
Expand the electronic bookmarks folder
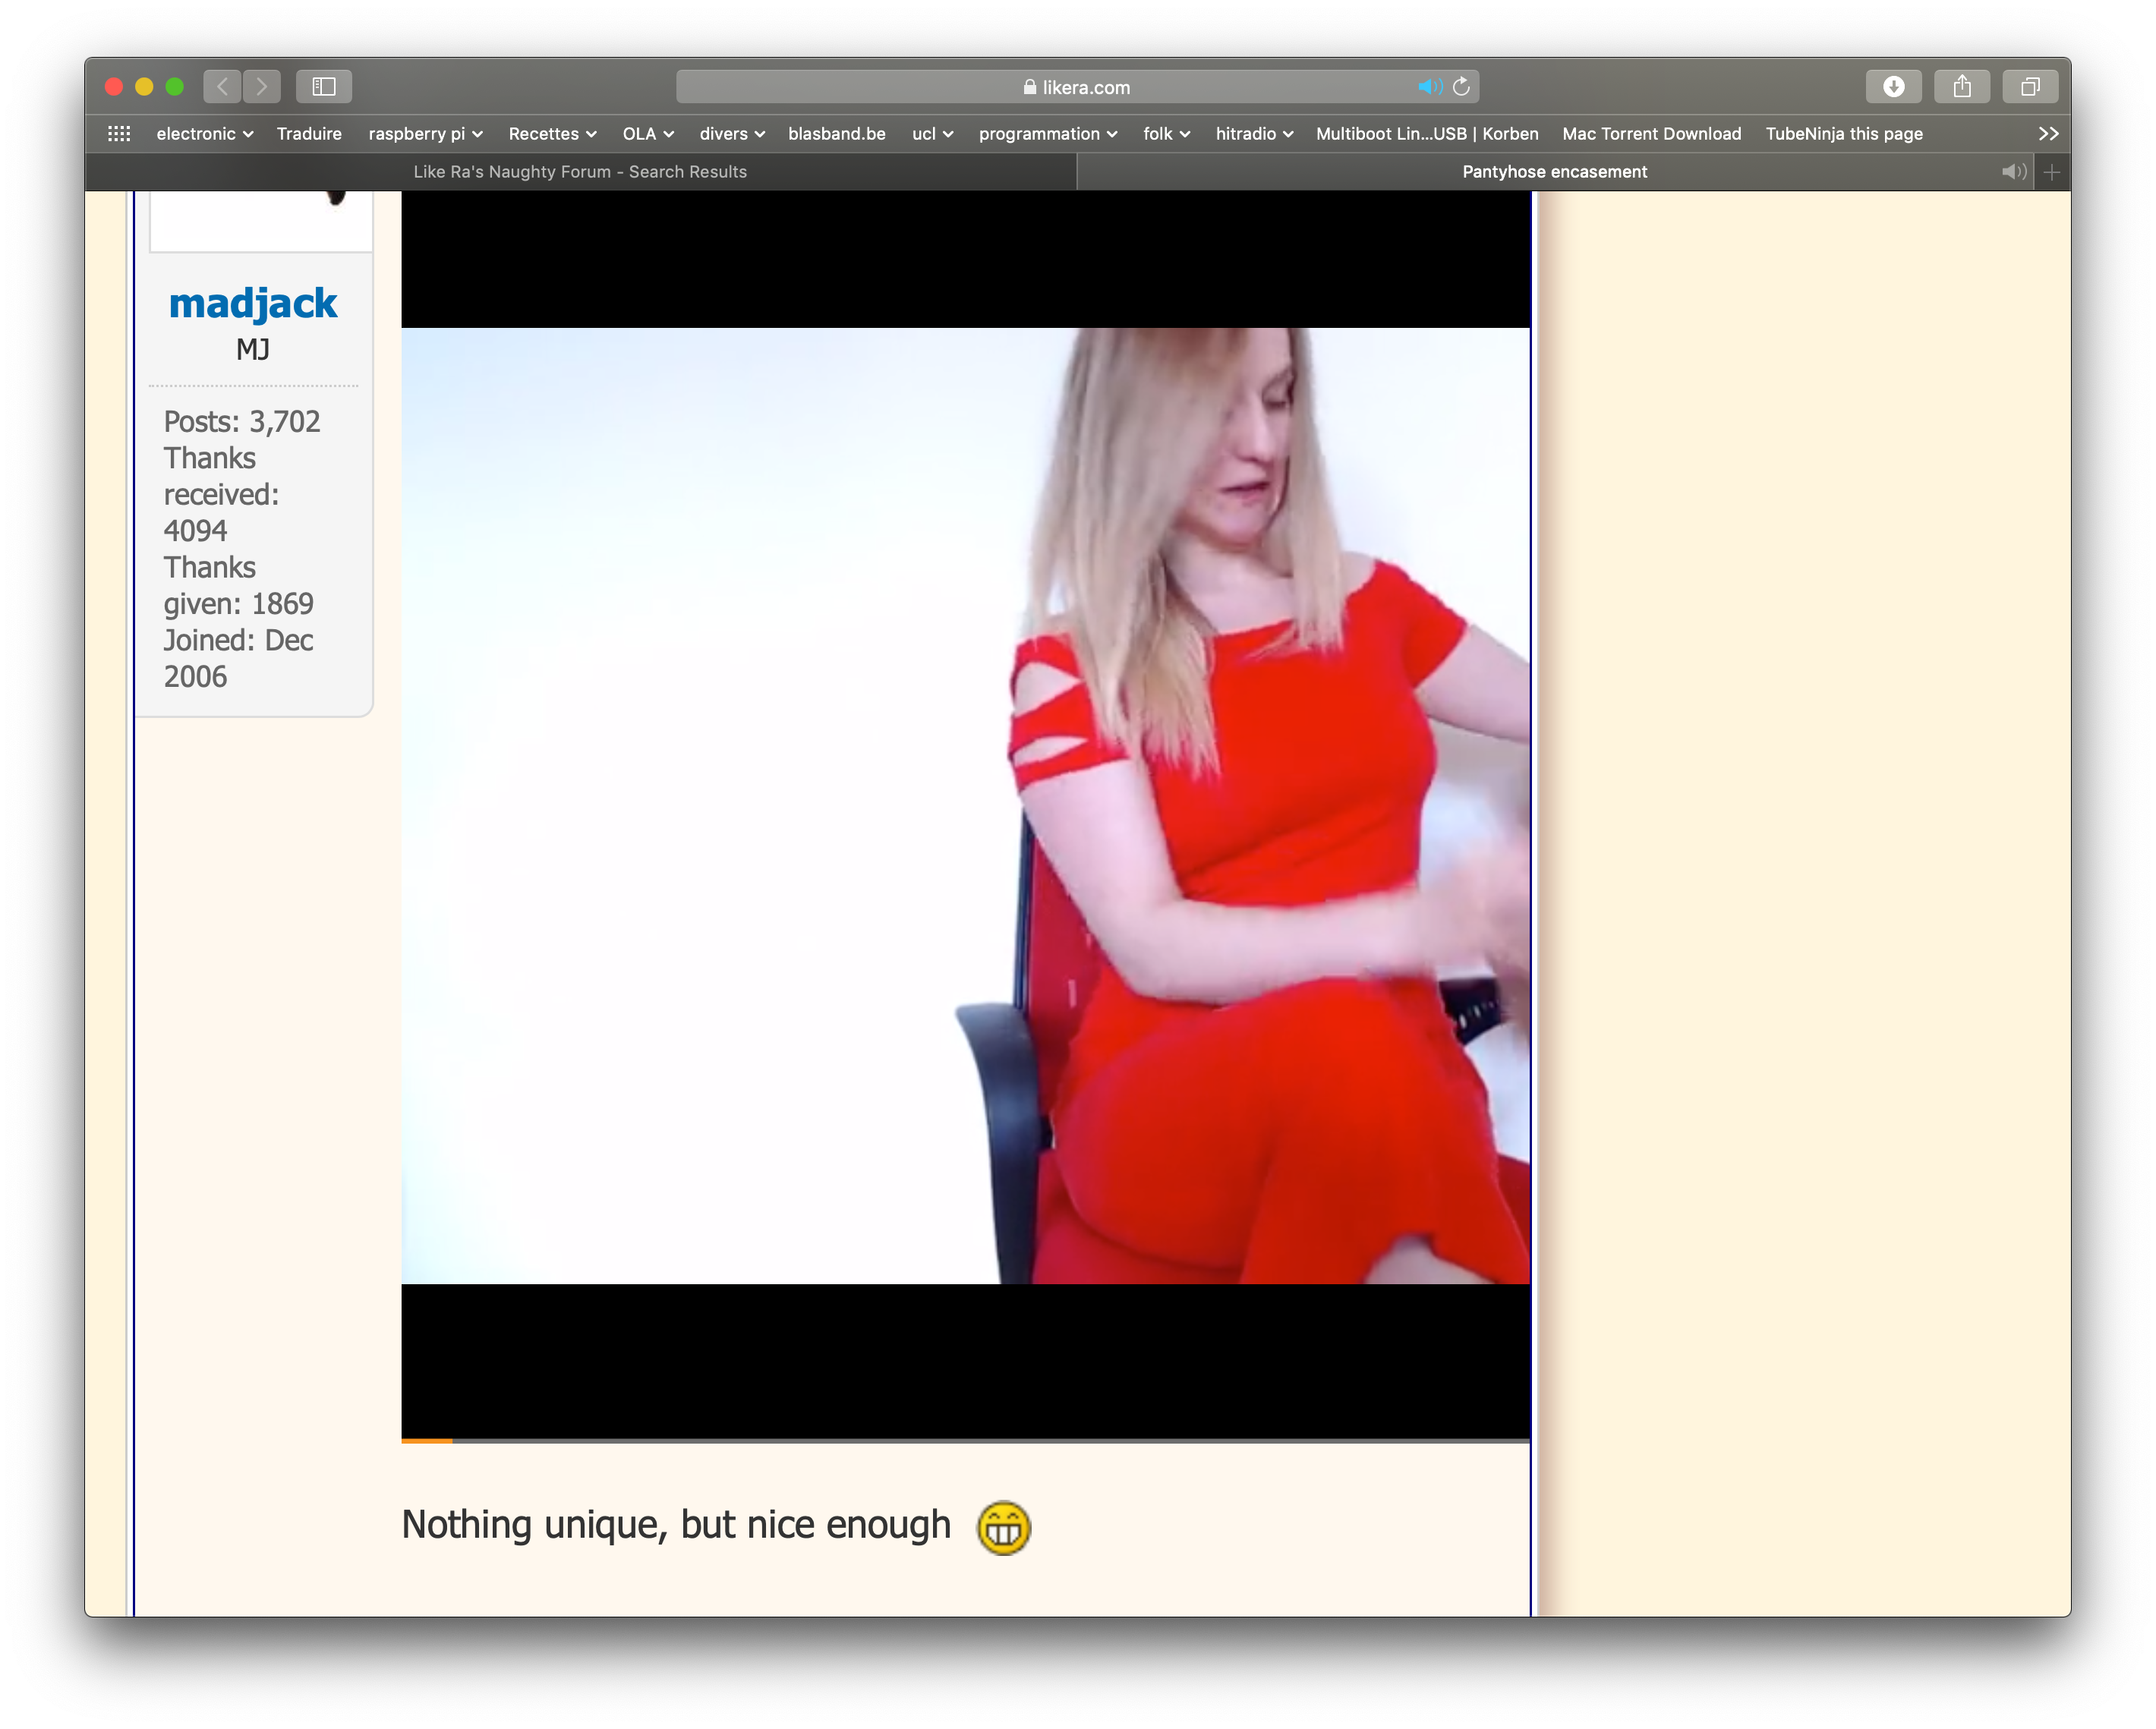[x=204, y=134]
